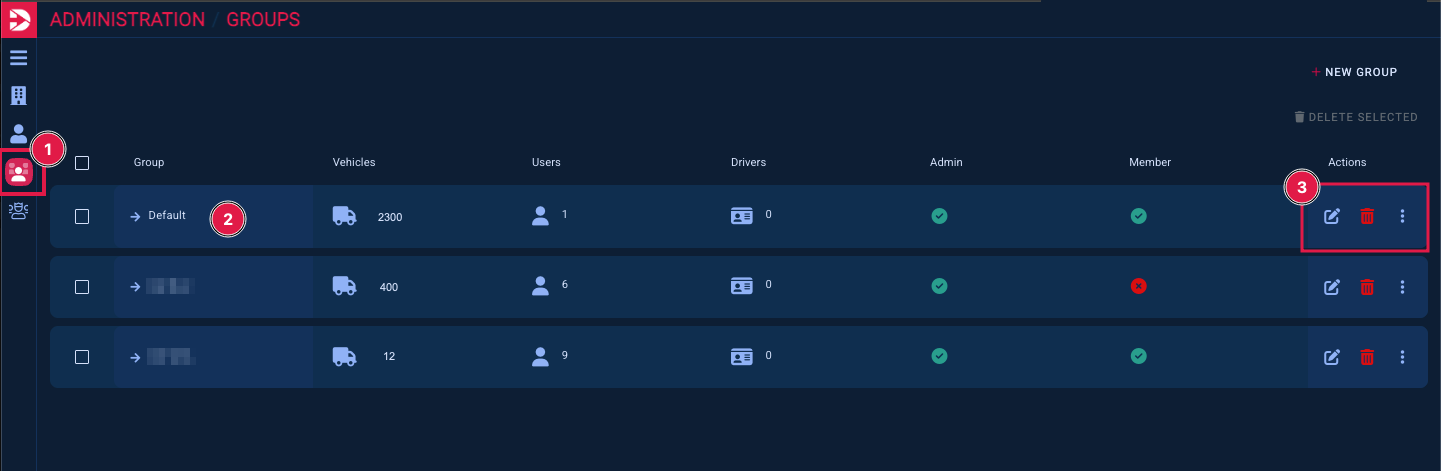Select the Groups icon in the sidebar
This screenshot has width=1441, height=471.
(x=19, y=172)
